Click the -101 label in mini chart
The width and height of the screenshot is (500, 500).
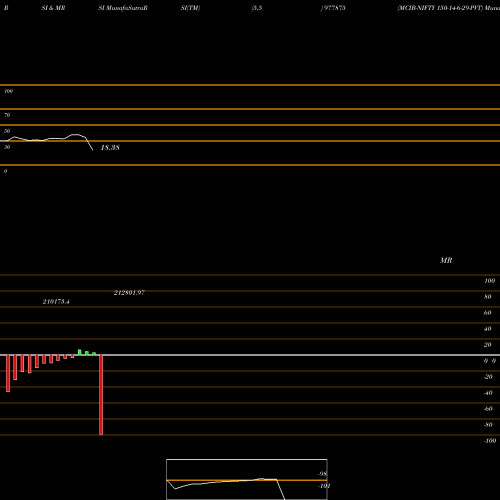[x=324, y=486]
